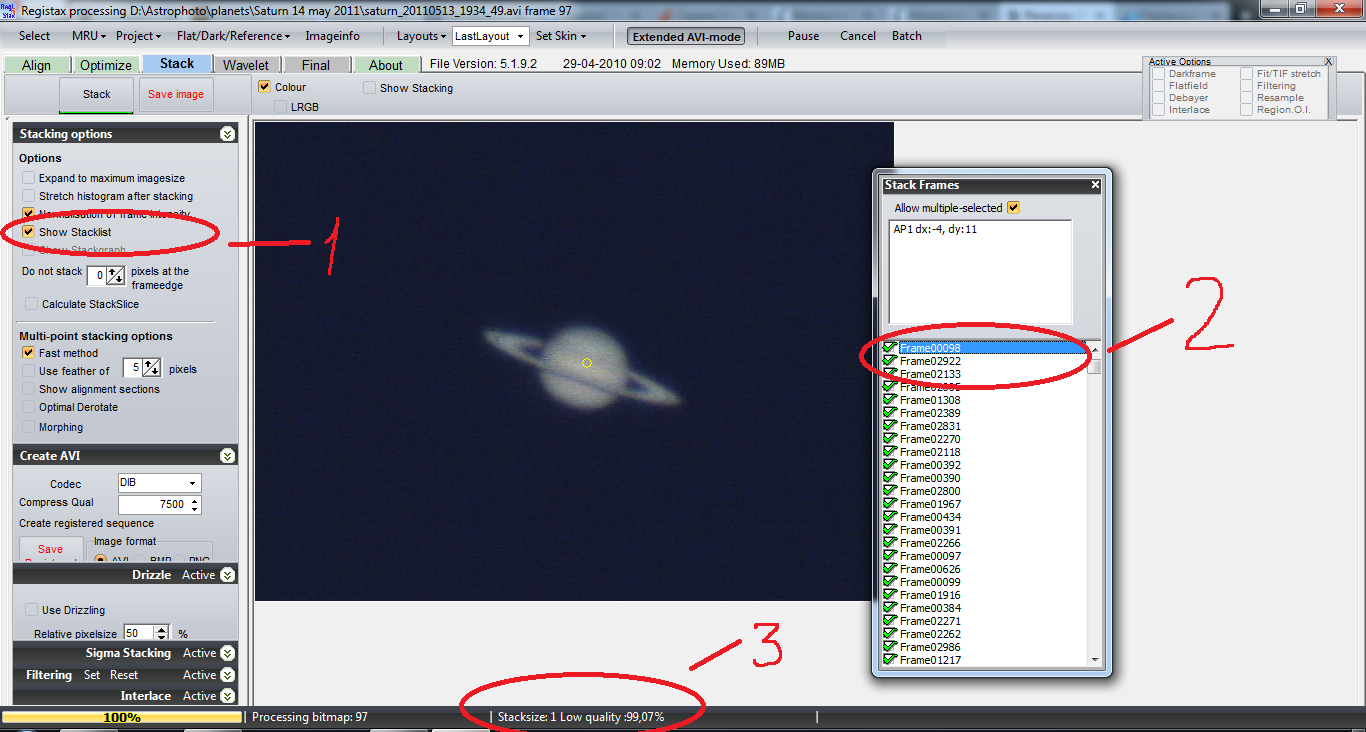This screenshot has width=1366, height=732.
Task: Click the yellow alignment point on Saturn
Action: [x=587, y=363]
